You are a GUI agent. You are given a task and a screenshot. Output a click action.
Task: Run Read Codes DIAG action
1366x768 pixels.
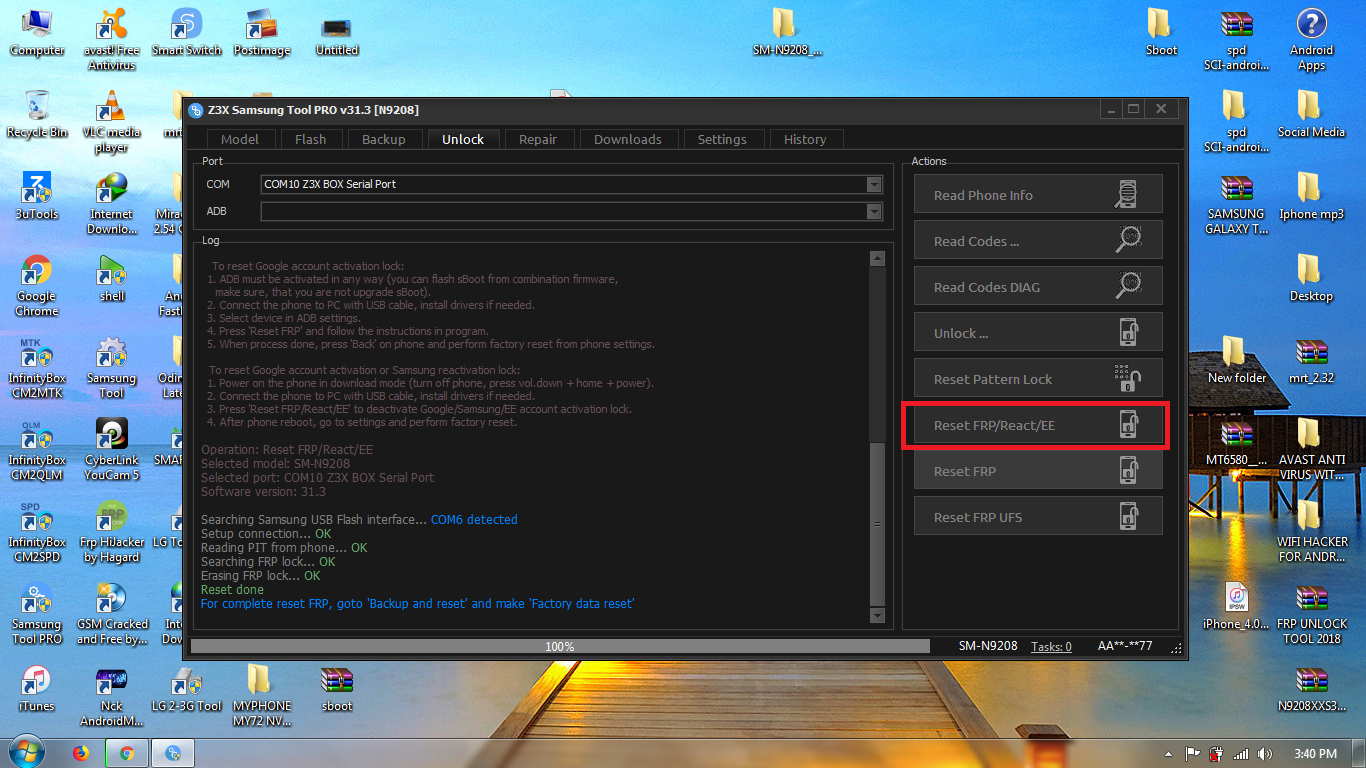[1038, 287]
